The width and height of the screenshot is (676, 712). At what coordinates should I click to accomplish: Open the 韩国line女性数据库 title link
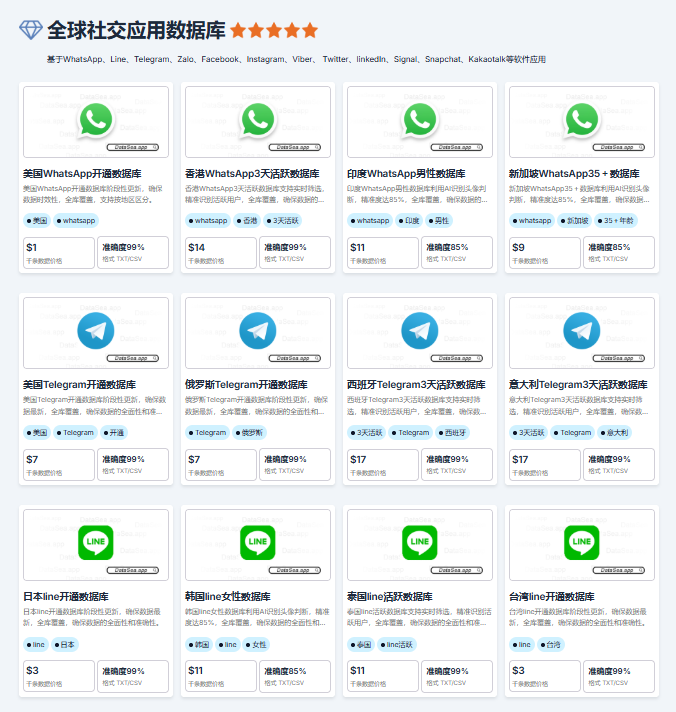click(x=228, y=596)
